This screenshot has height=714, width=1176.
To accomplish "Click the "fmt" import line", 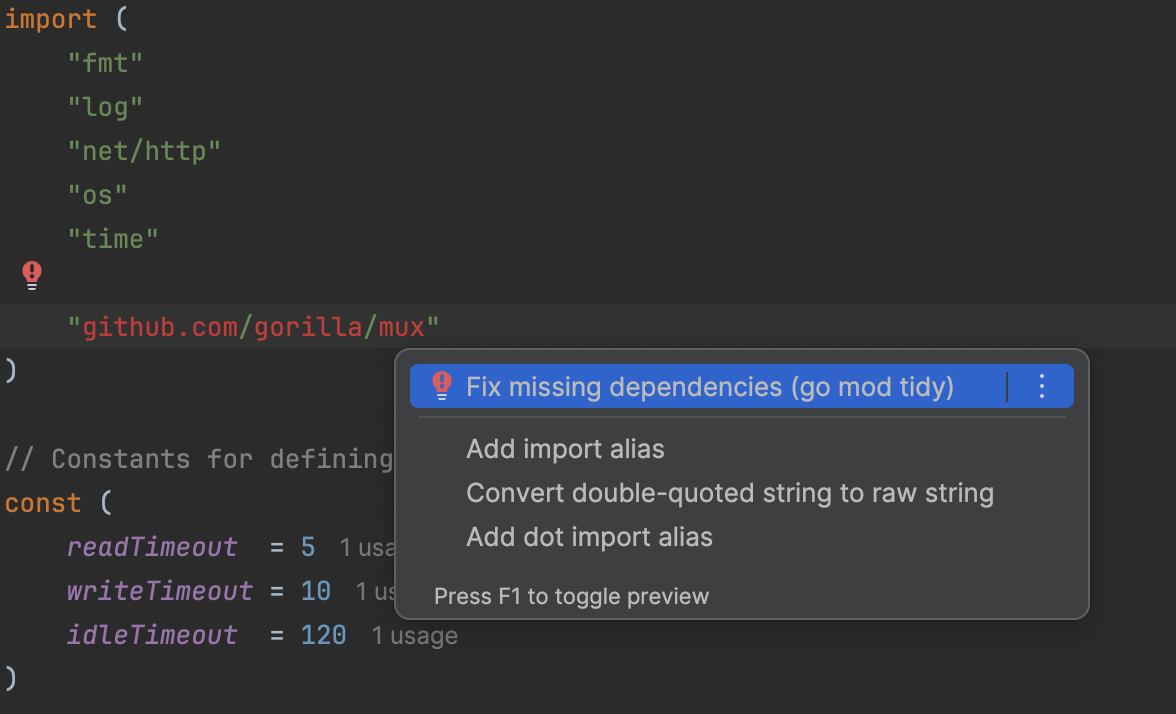I will tap(105, 63).
